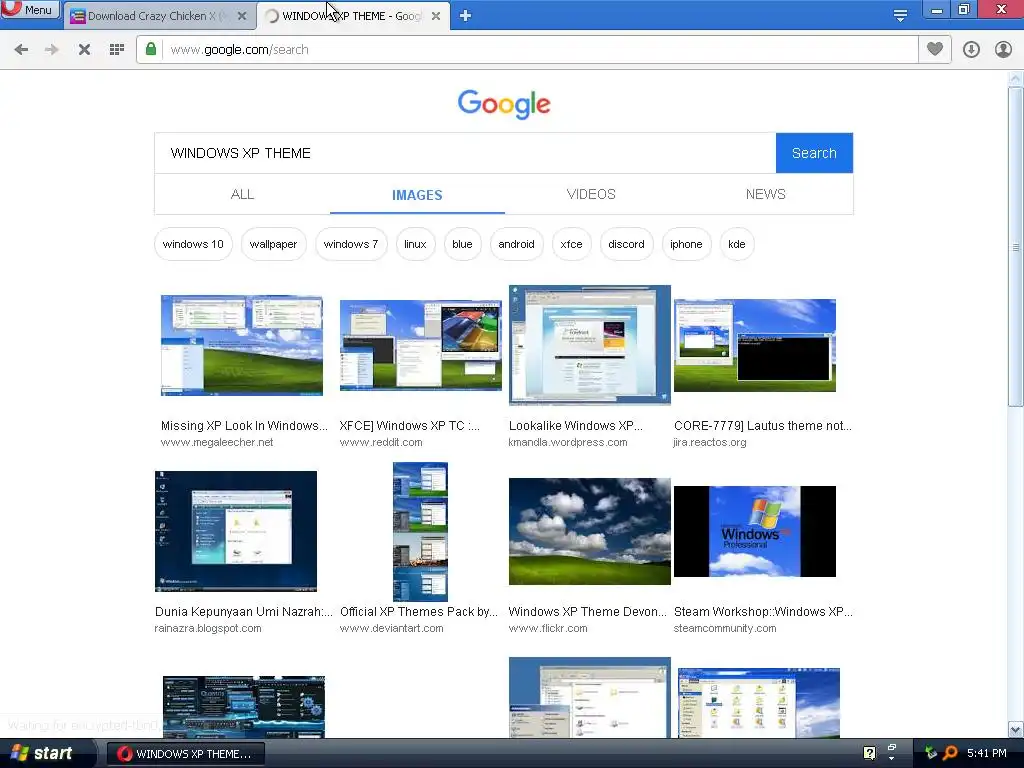This screenshot has height=768, width=1024.
Task: Filter by the kde chip
Action: point(737,244)
